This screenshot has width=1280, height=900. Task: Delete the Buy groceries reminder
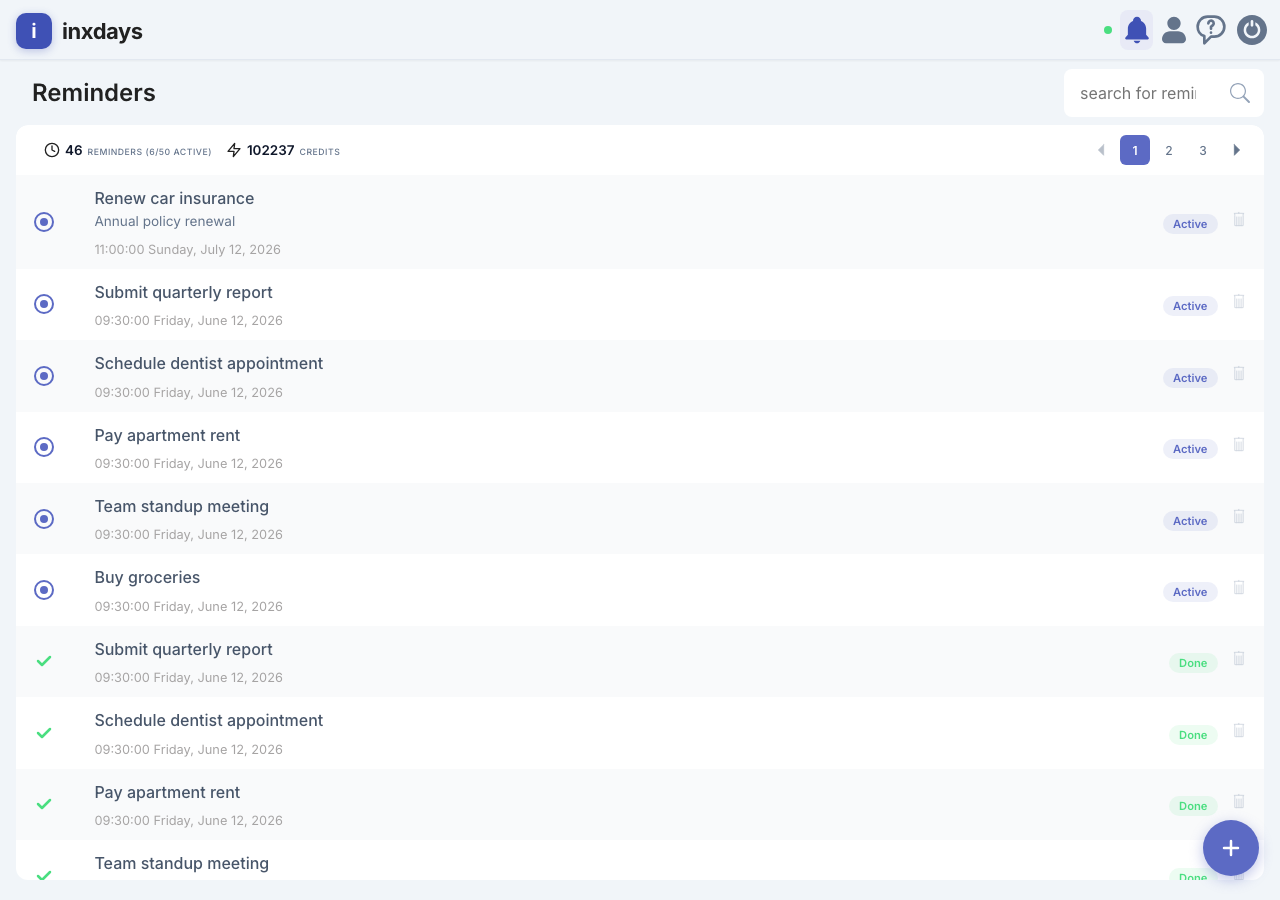[x=1239, y=587]
